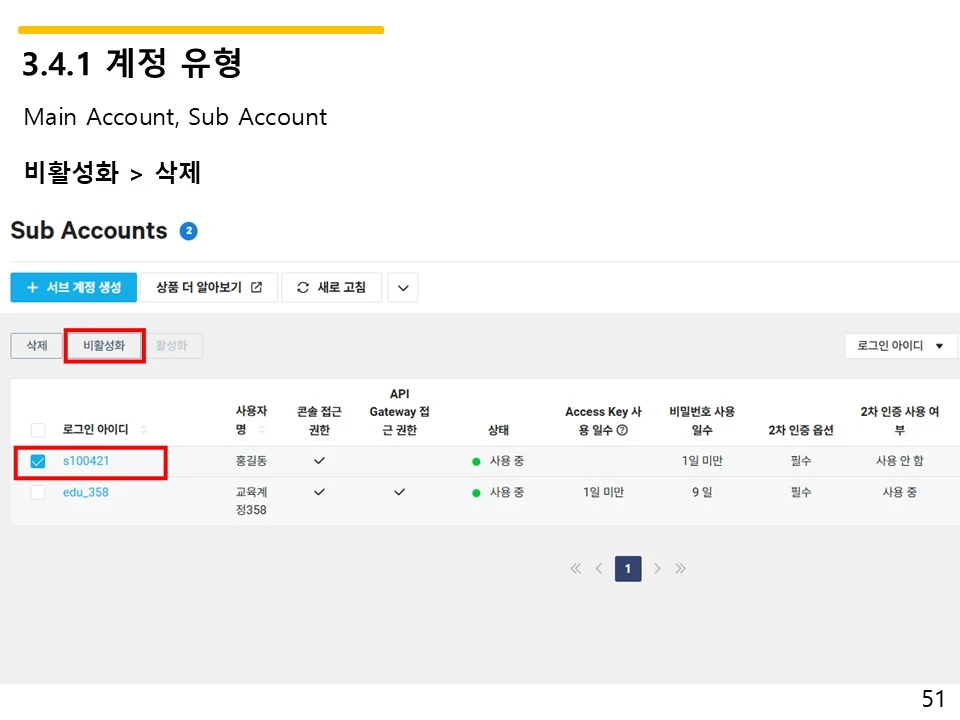Expand the dropdown next to 새로 고침

[402, 287]
